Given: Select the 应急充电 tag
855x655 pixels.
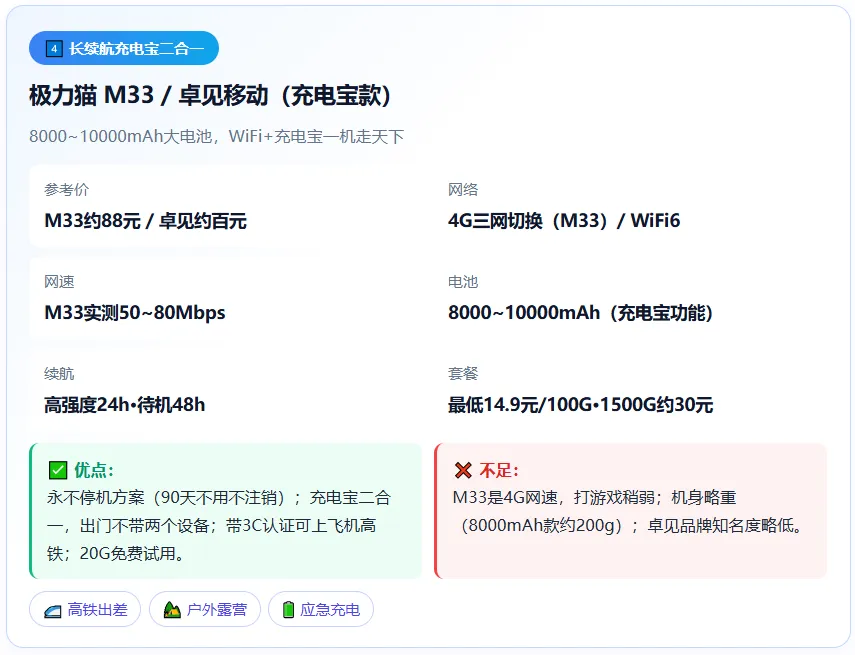Looking at the screenshot, I should tap(321, 609).
